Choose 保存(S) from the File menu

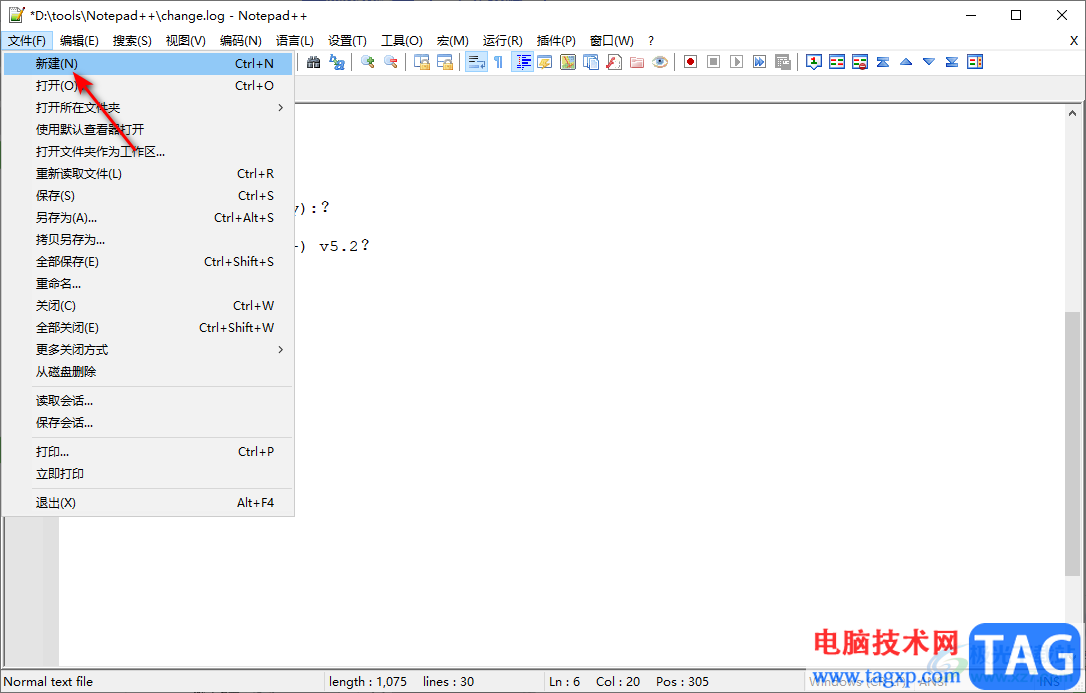click(x=148, y=196)
